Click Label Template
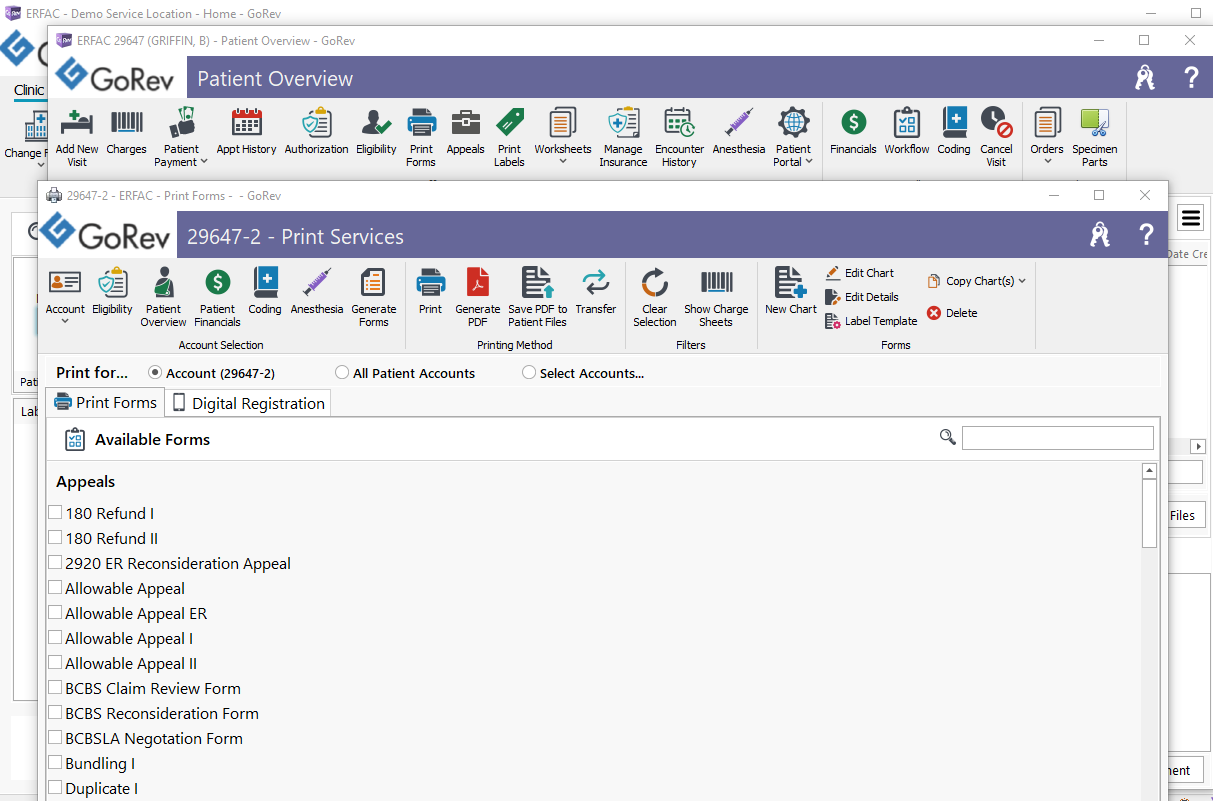 click(x=871, y=321)
